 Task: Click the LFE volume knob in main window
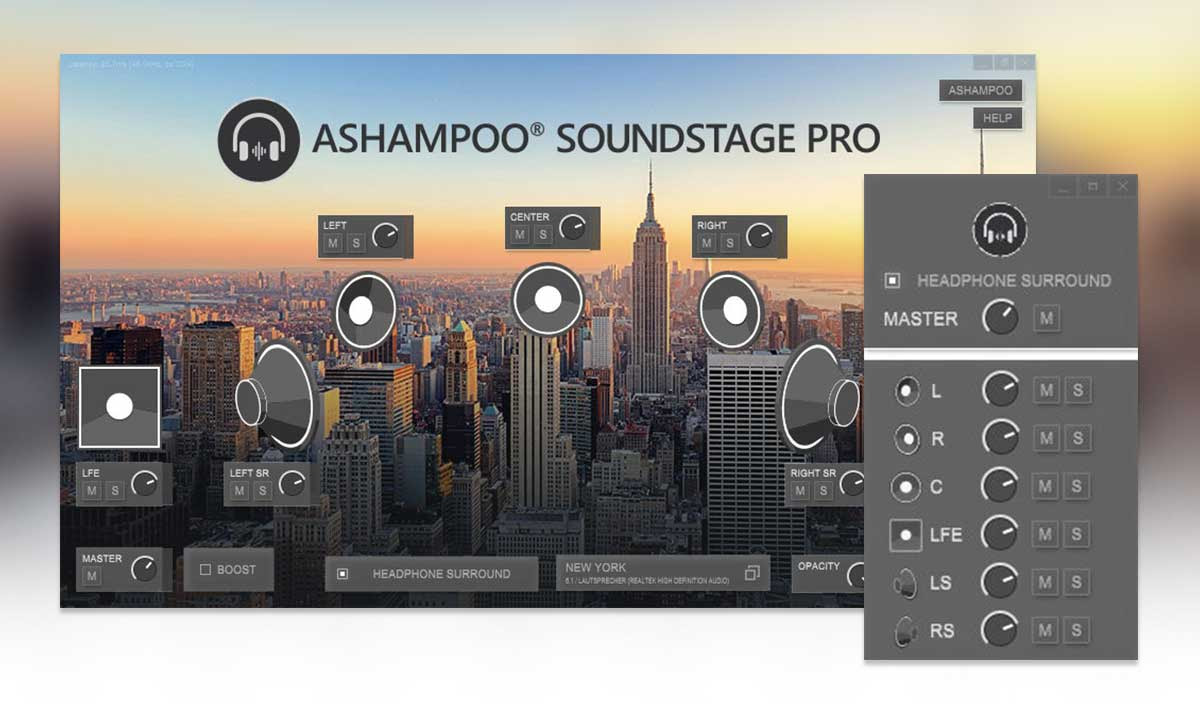145,484
